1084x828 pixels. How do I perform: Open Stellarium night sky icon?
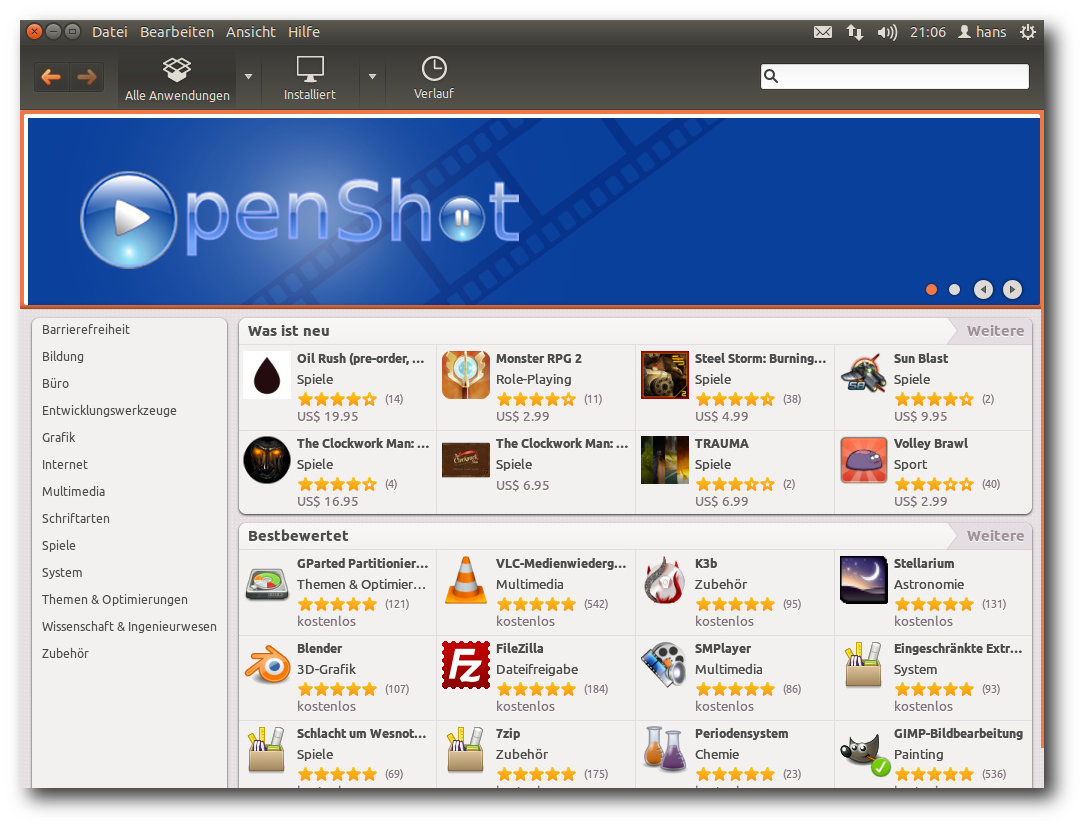pos(863,580)
